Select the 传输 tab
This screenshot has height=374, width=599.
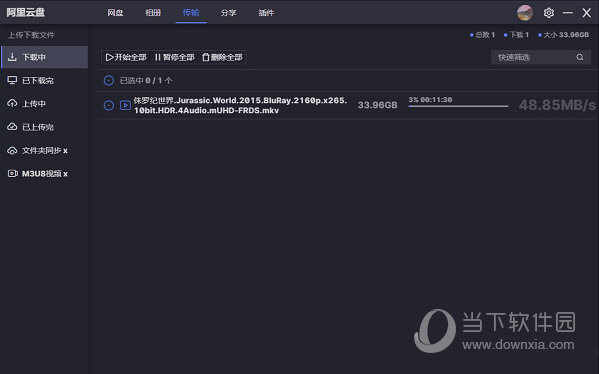[x=191, y=13]
